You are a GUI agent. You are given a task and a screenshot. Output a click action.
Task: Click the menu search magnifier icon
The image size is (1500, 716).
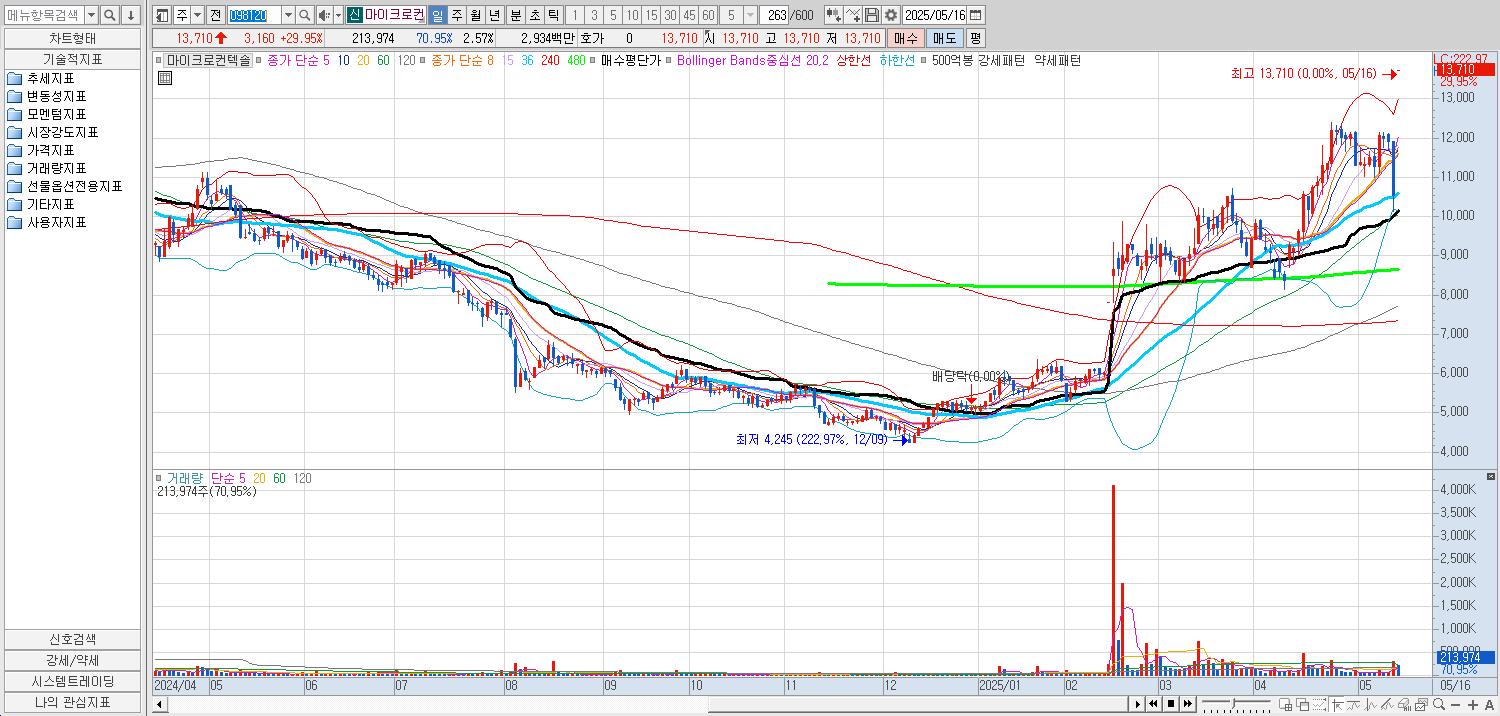[110, 15]
